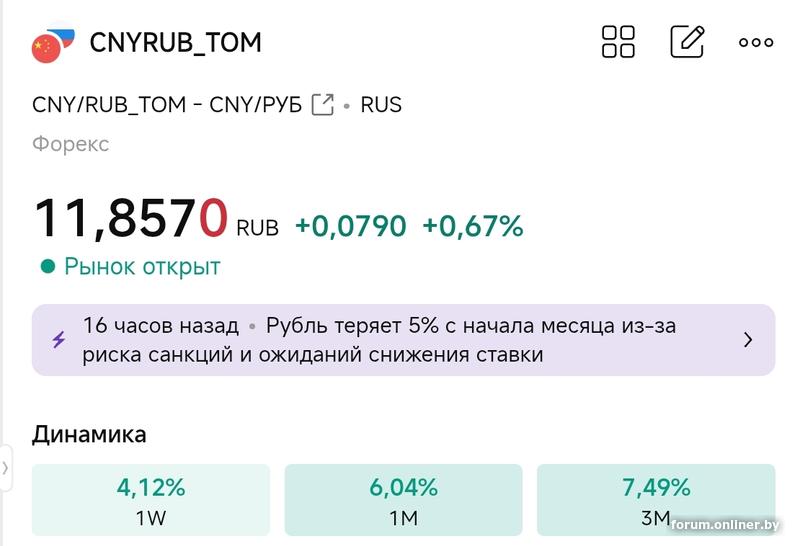Click the purple lightning news icon
The width and height of the screenshot is (800, 546).
[59, 339]
